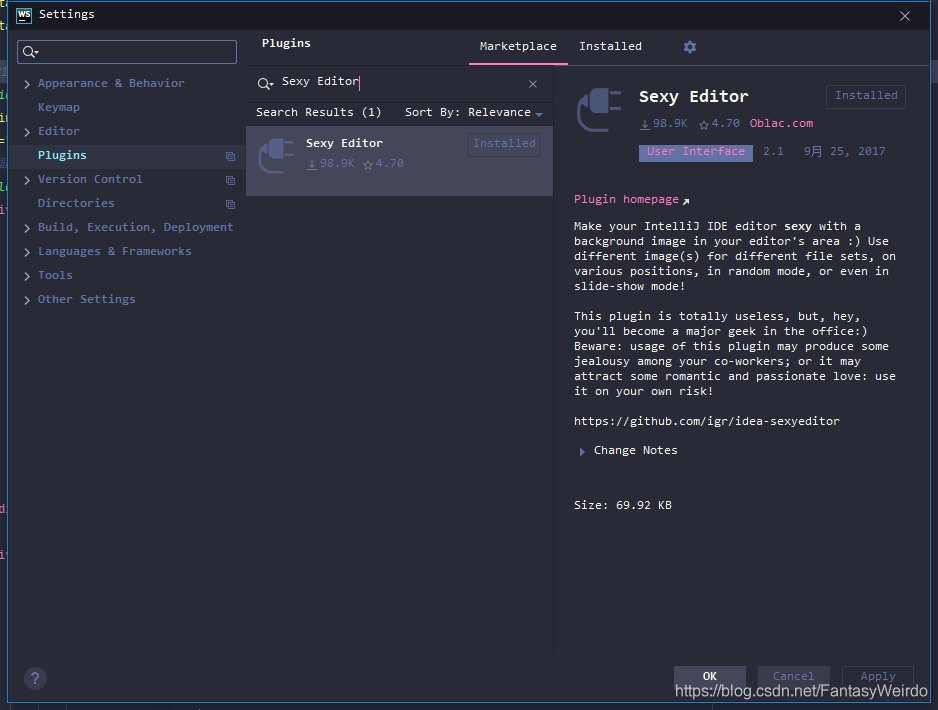
Task: Expand Build, Execution, Deployment section
Action: coord(27,228)
